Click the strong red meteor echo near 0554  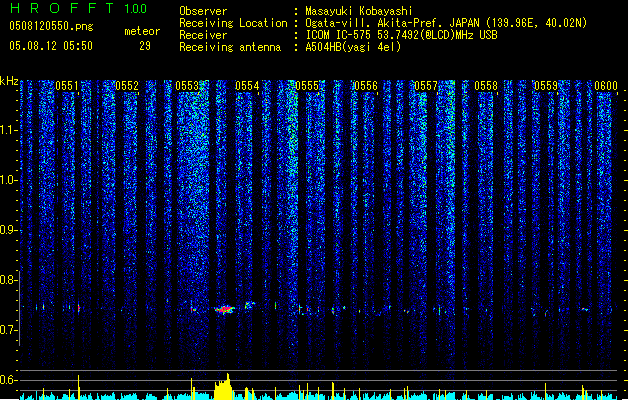pyautogui.click(x=225, y=309)
